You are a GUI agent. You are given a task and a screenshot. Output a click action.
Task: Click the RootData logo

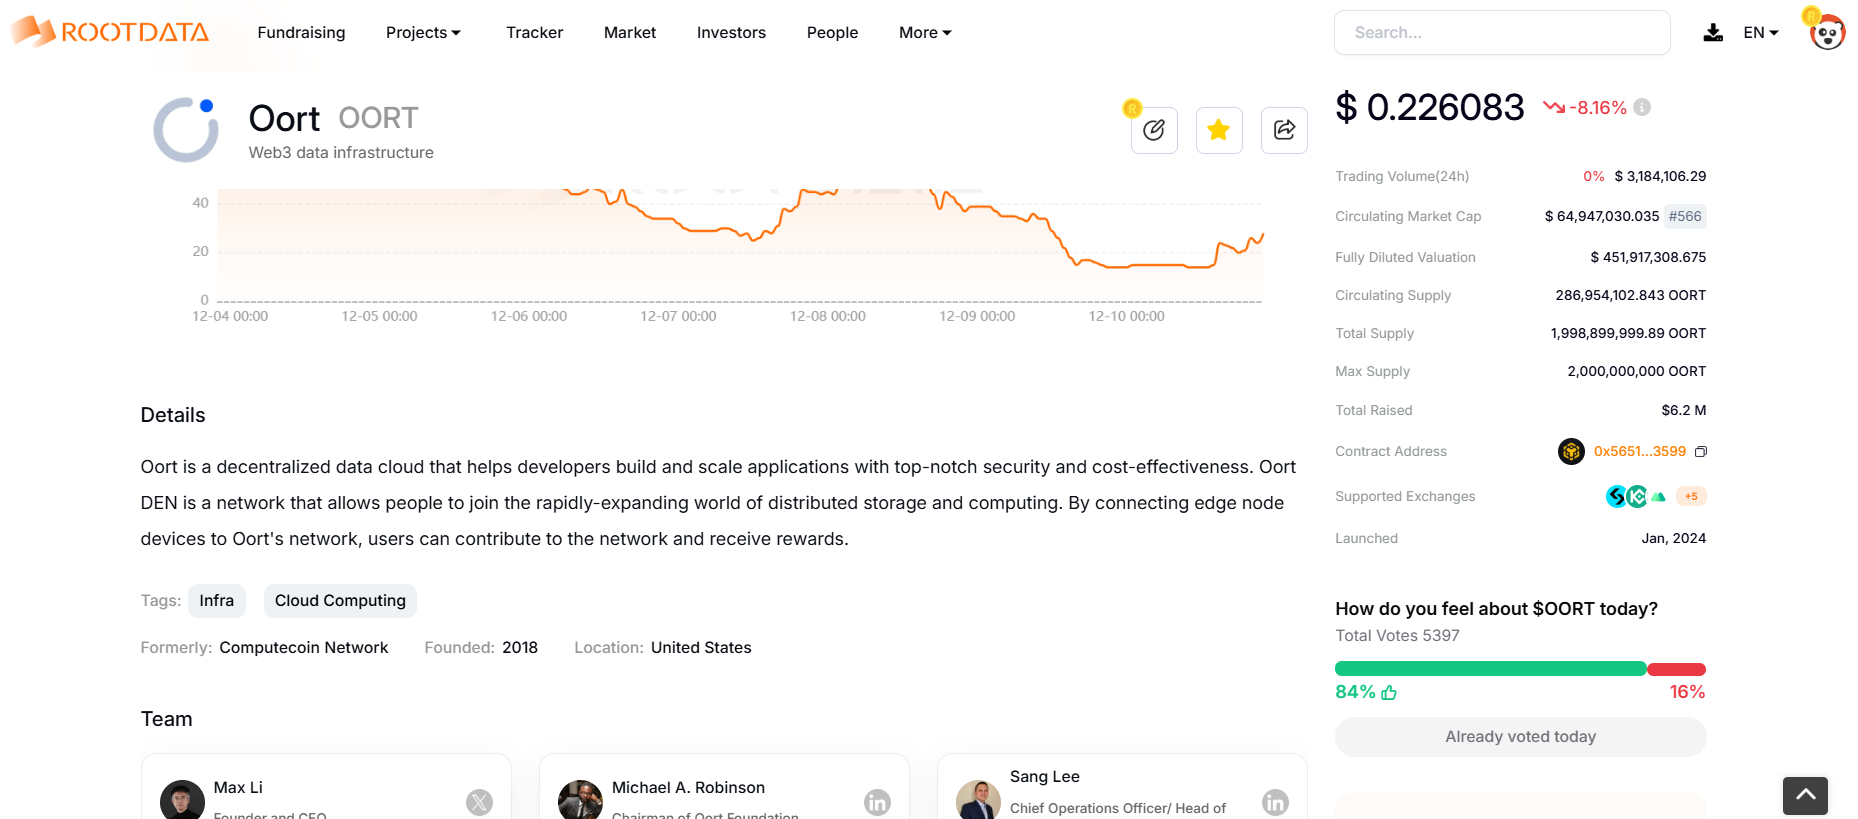coord(110,32)
